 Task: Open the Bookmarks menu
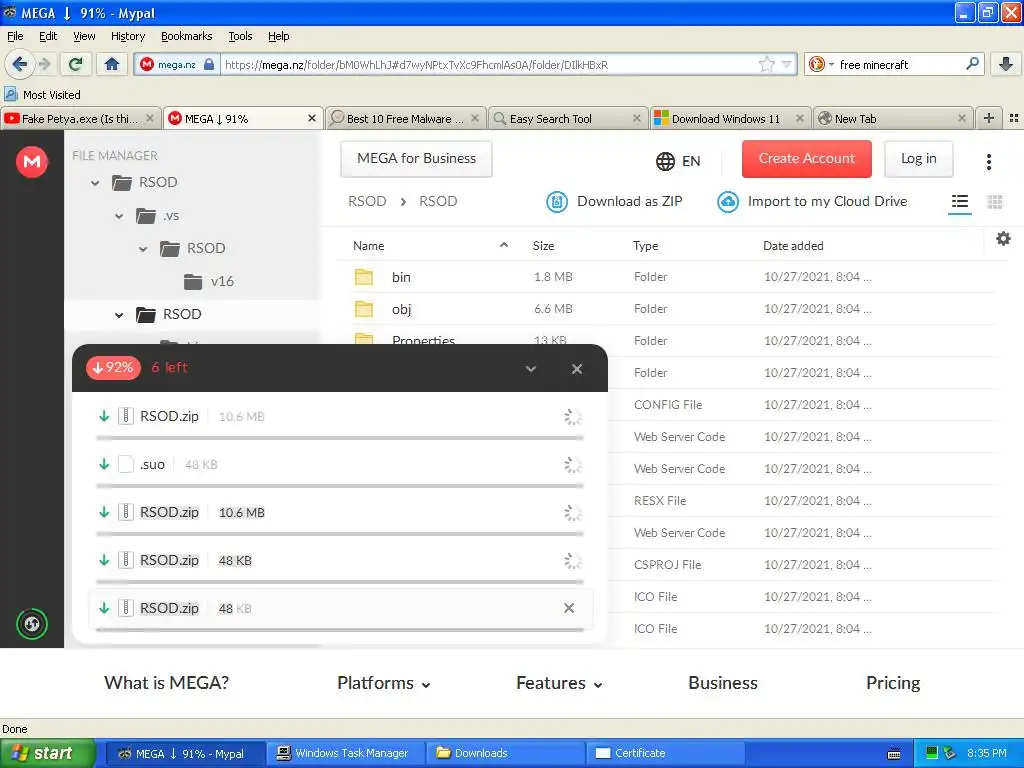point(186,36)
